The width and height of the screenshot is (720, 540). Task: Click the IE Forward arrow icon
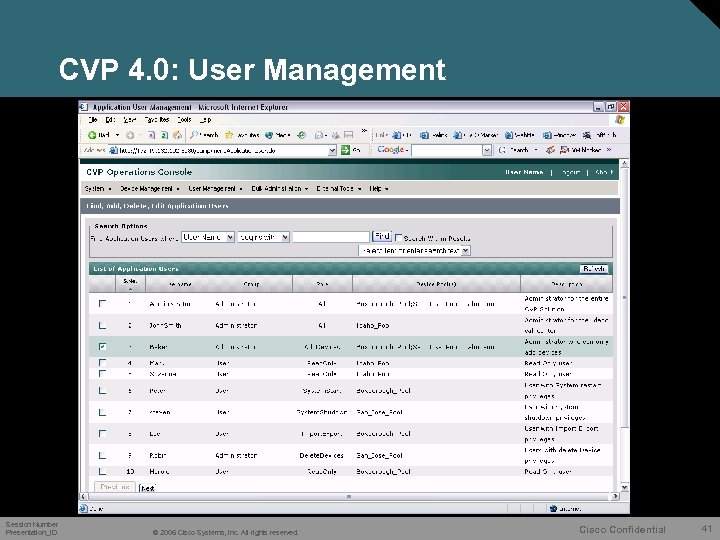click(130, 135)
